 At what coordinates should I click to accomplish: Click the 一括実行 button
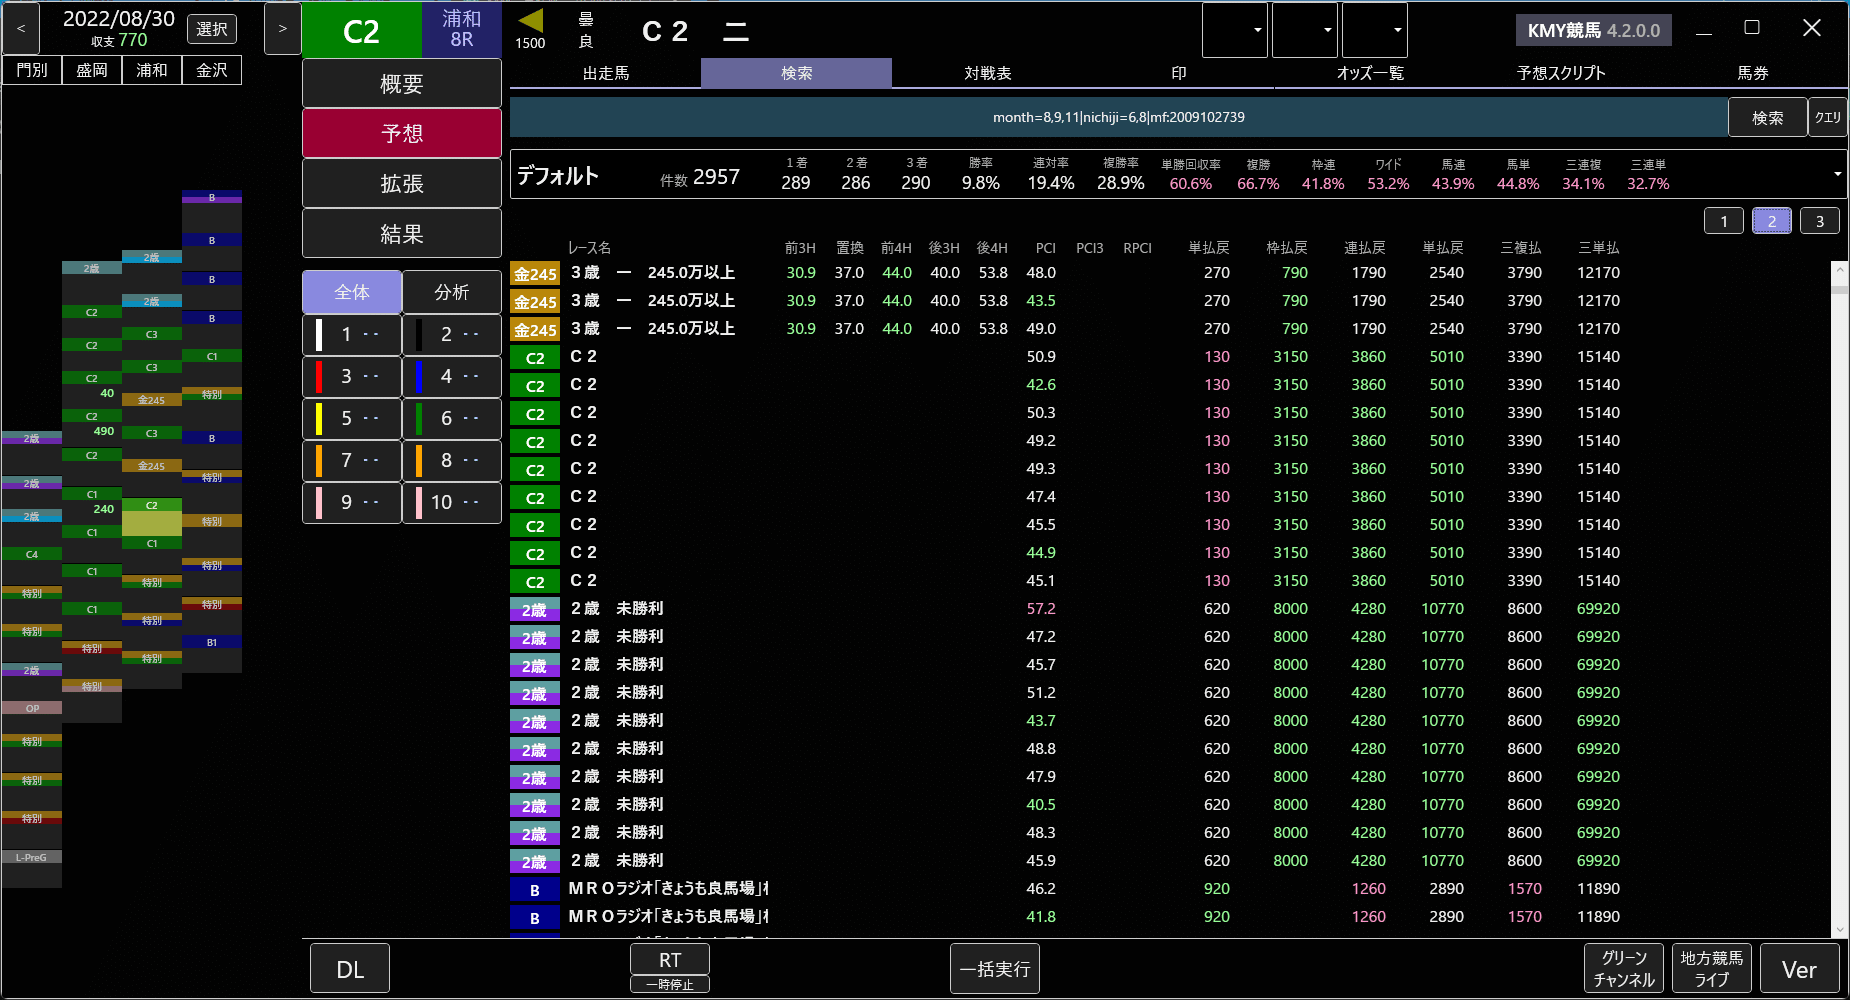click(x=995, y=969)
